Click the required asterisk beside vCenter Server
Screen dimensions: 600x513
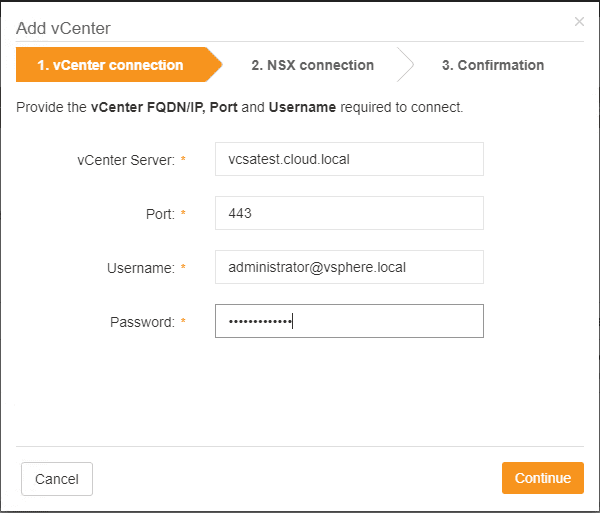[184, 160]
